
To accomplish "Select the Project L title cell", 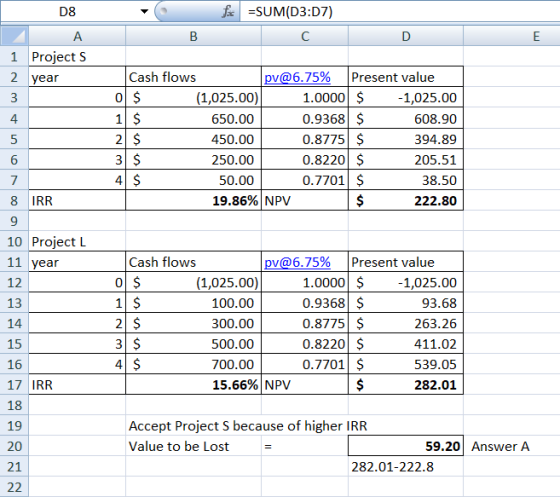I will point(77,242).
